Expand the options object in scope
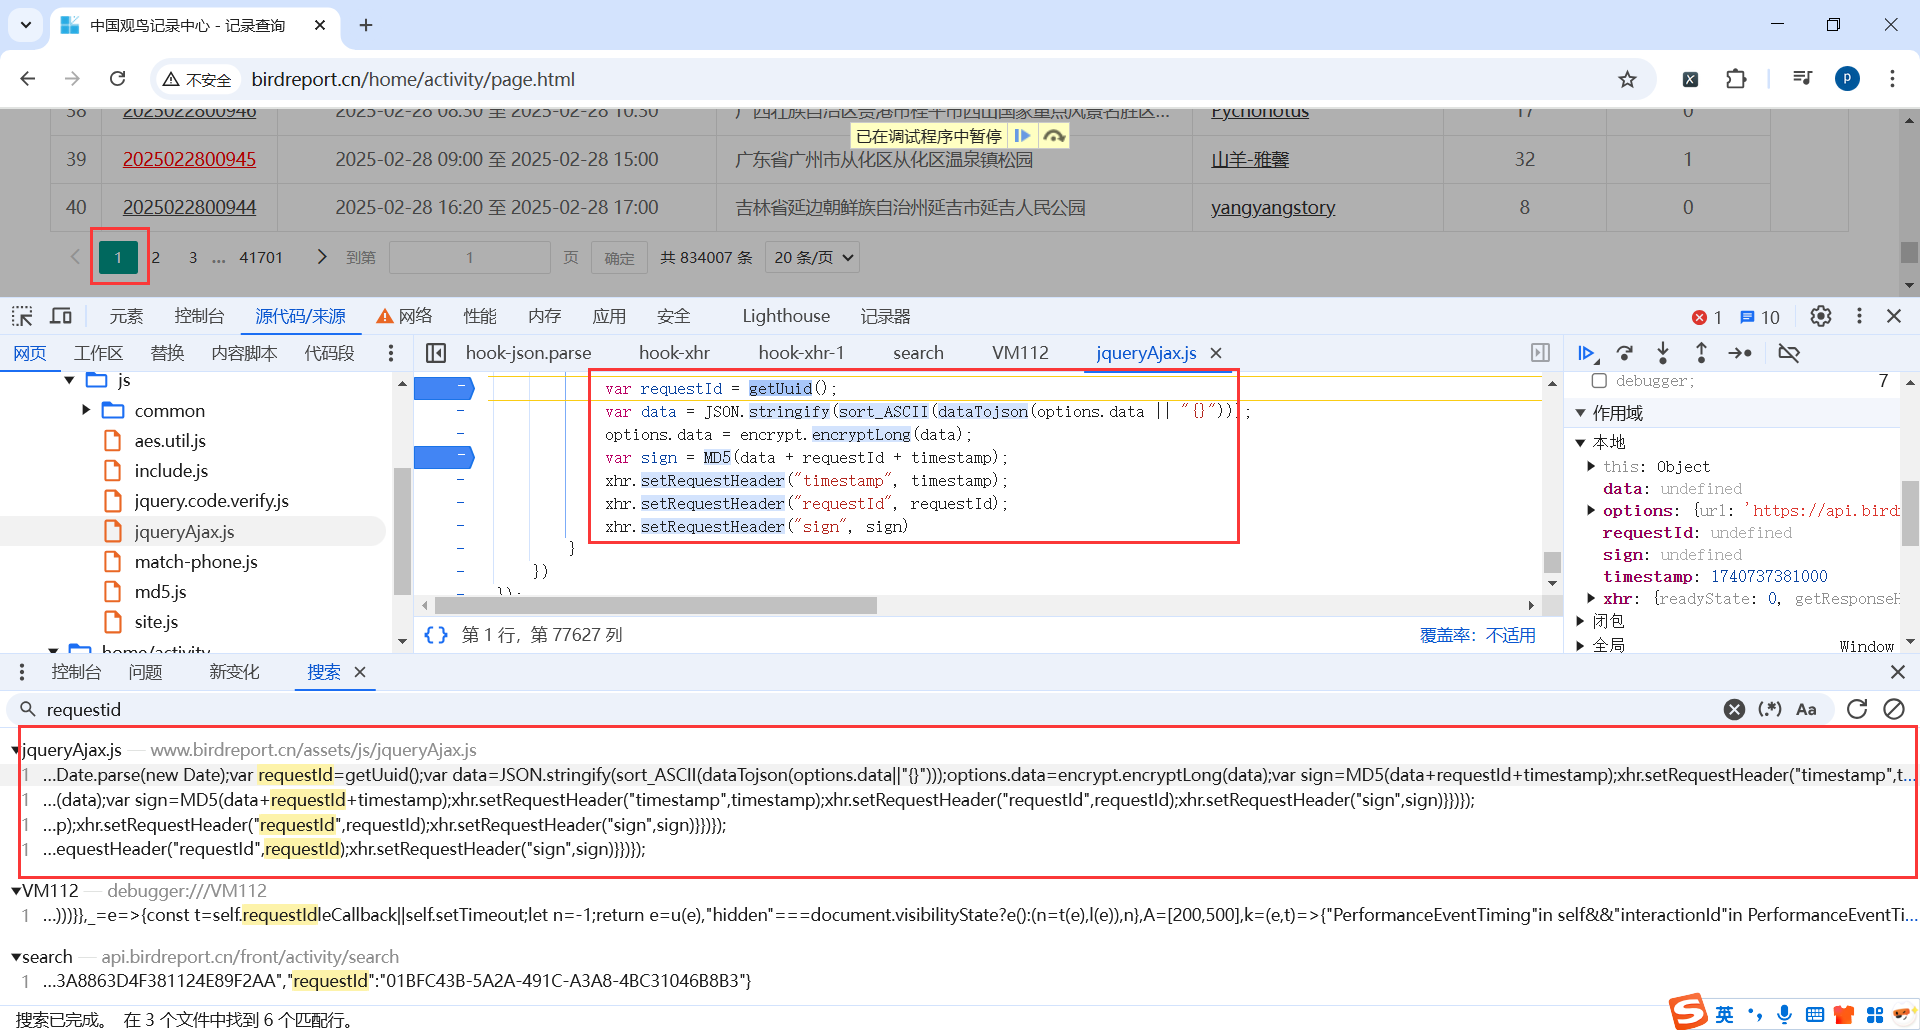The image size is (1920, 1030). point(1591,511)
